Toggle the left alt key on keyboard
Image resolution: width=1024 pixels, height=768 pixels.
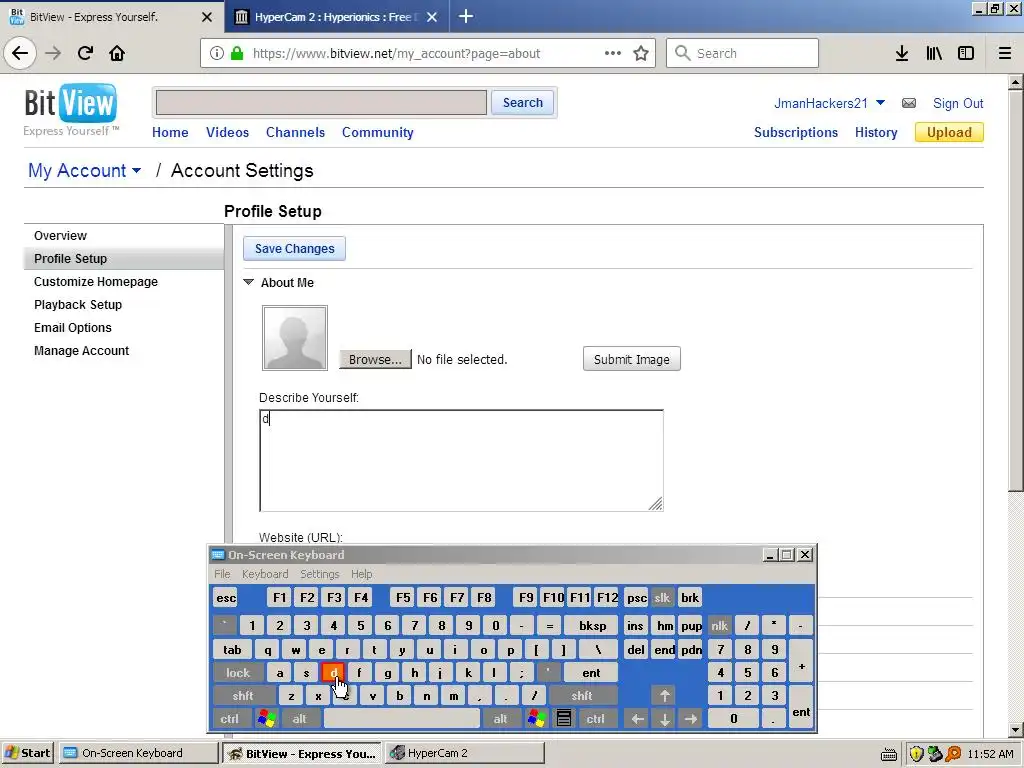(x=299, y=718)
